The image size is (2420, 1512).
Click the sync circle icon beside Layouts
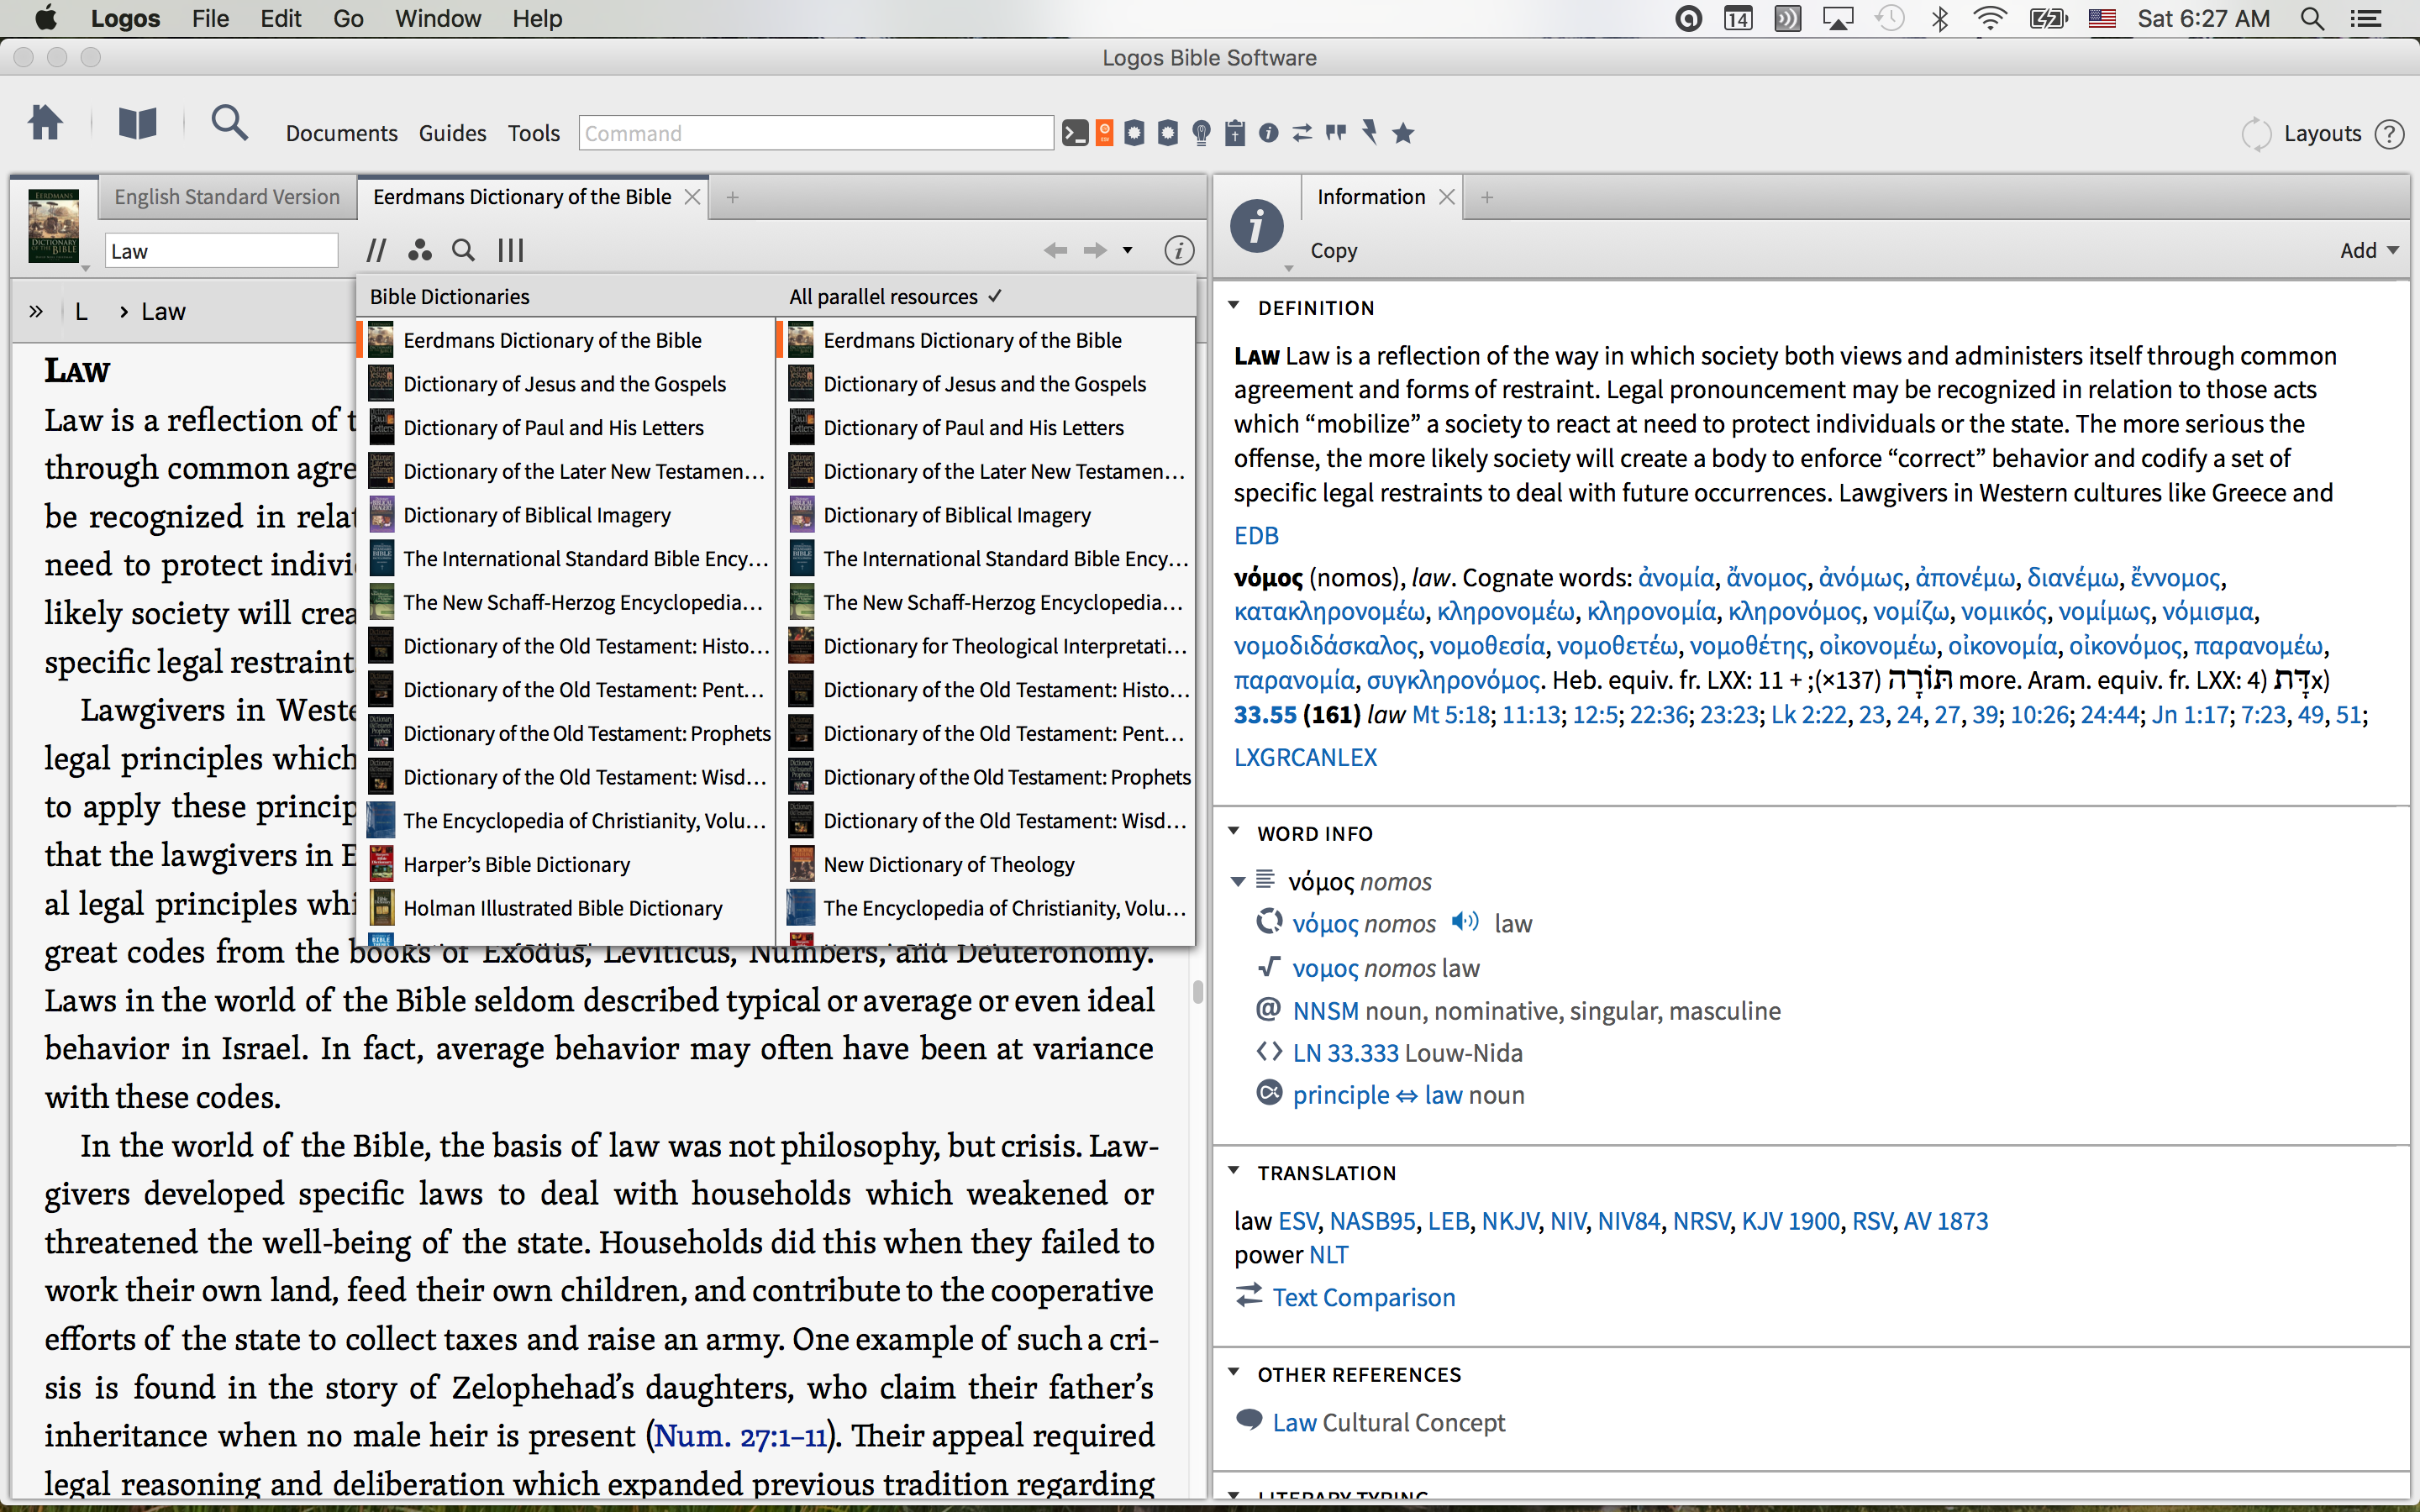(x=2255, y=134)
